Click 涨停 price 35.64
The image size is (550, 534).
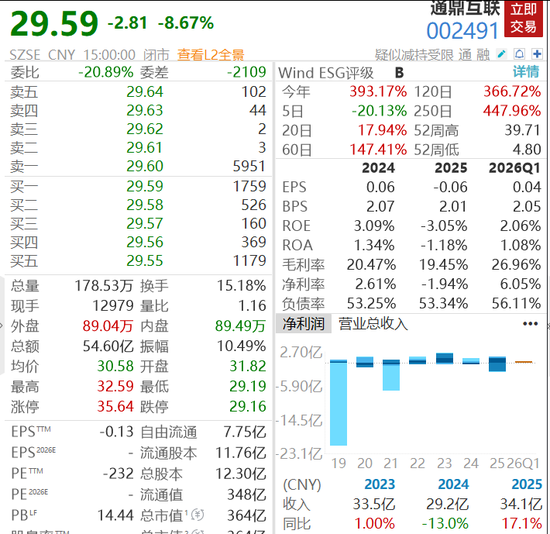pos(115,407)
